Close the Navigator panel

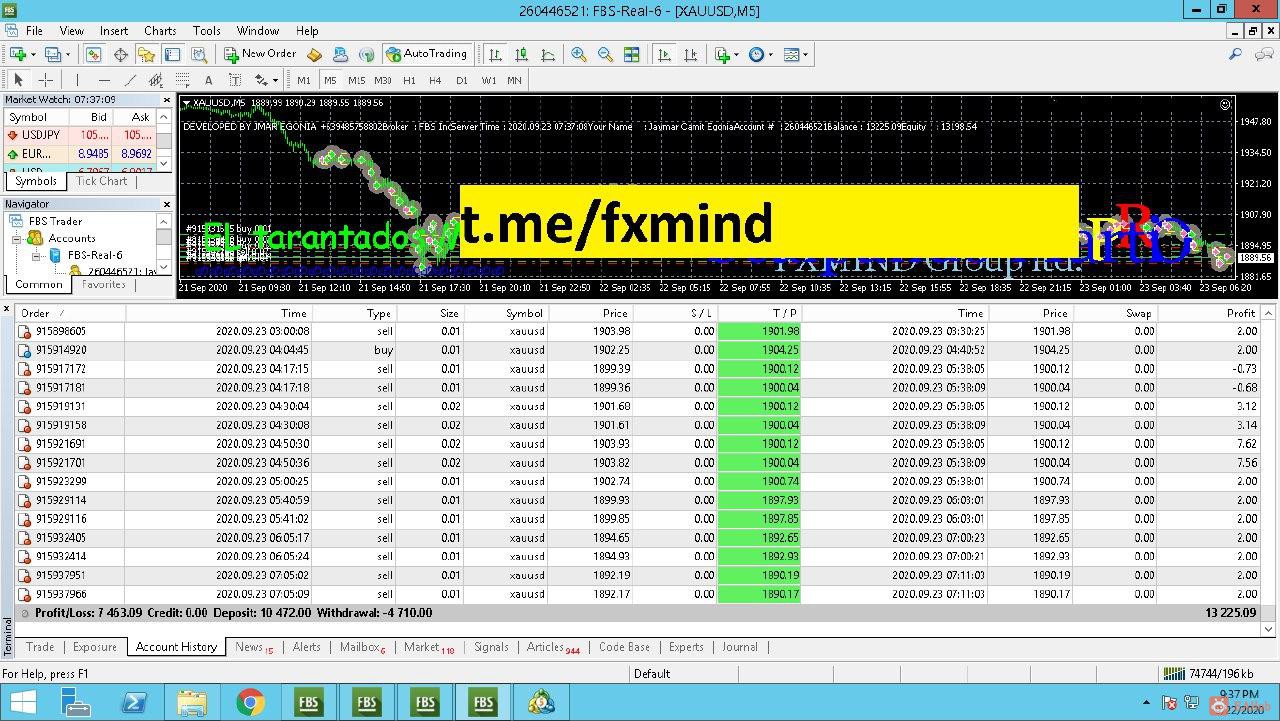click(167, 204)
